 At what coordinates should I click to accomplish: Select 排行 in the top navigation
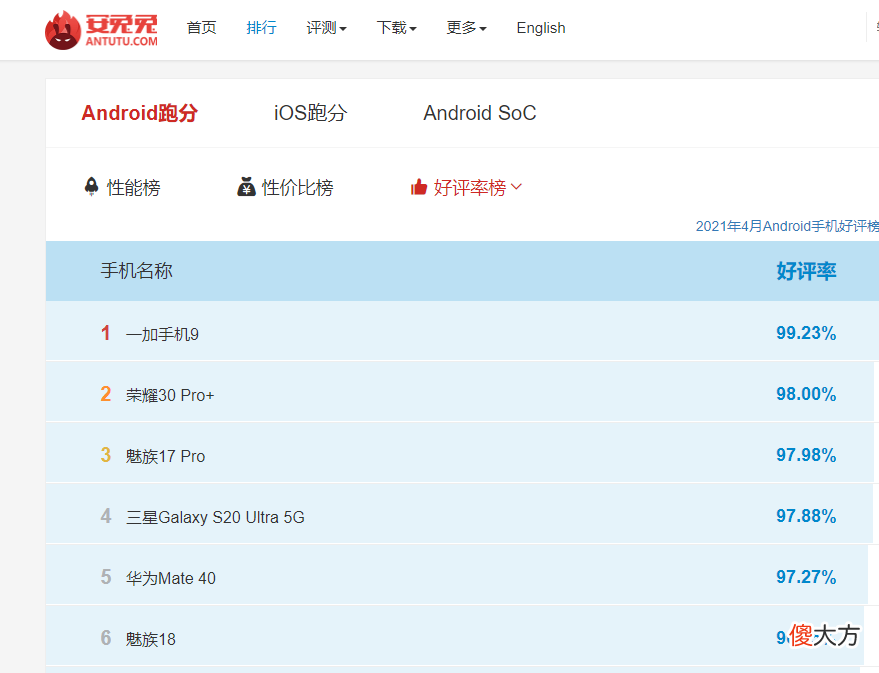tap(261, 27)
